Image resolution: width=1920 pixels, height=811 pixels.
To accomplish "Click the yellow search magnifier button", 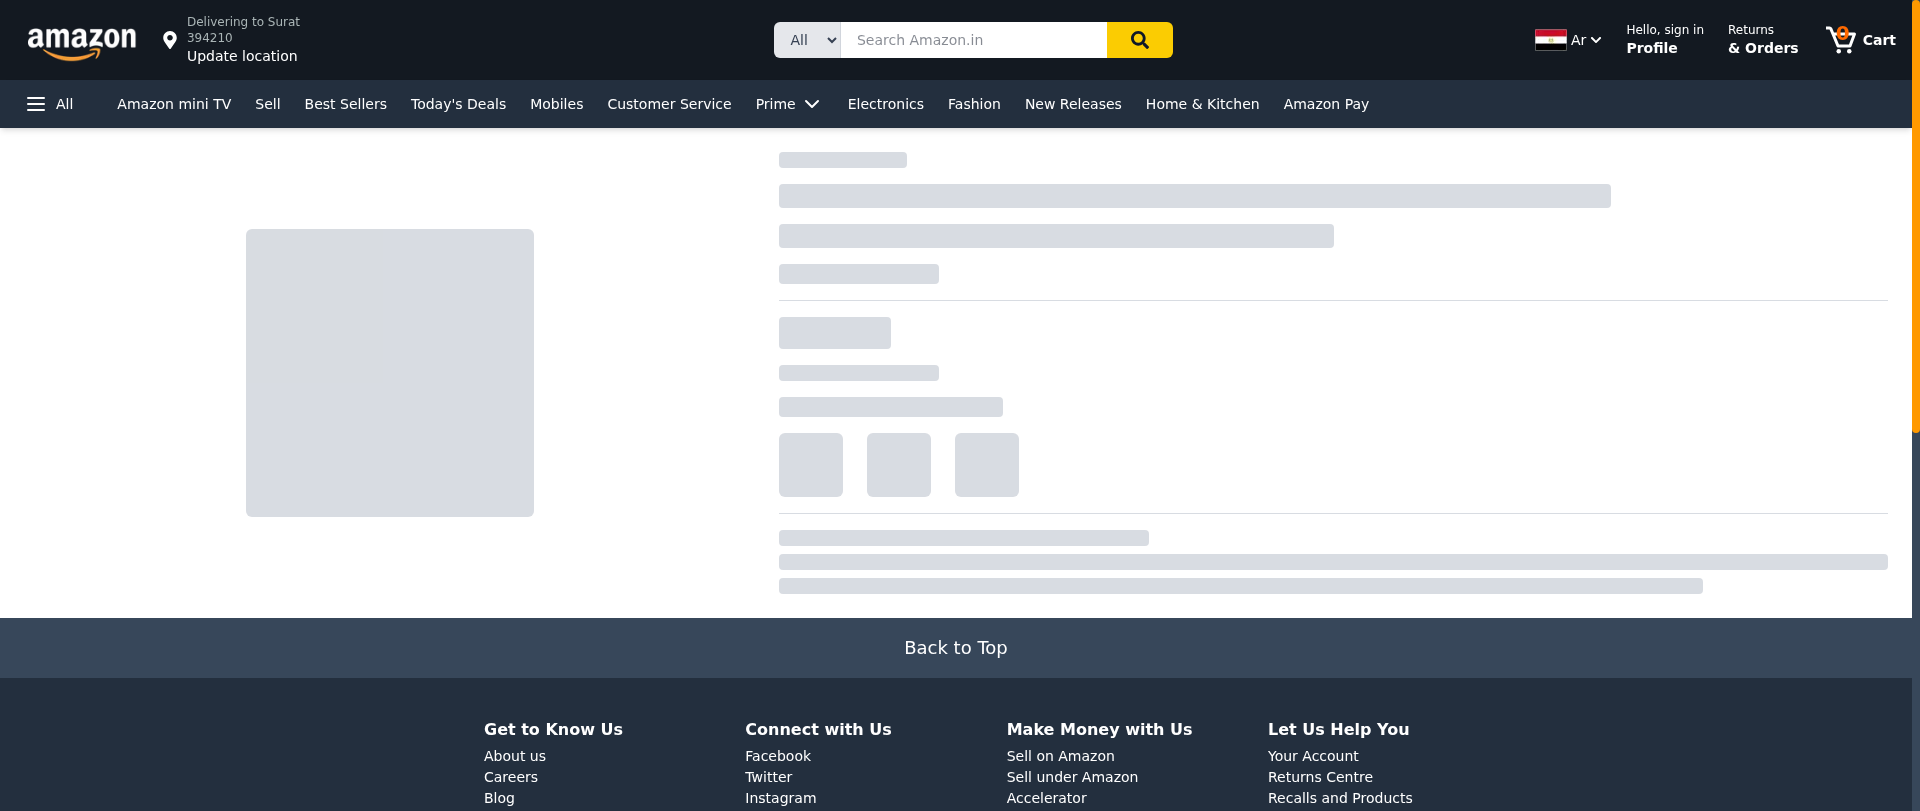I will pos(1139,40).
